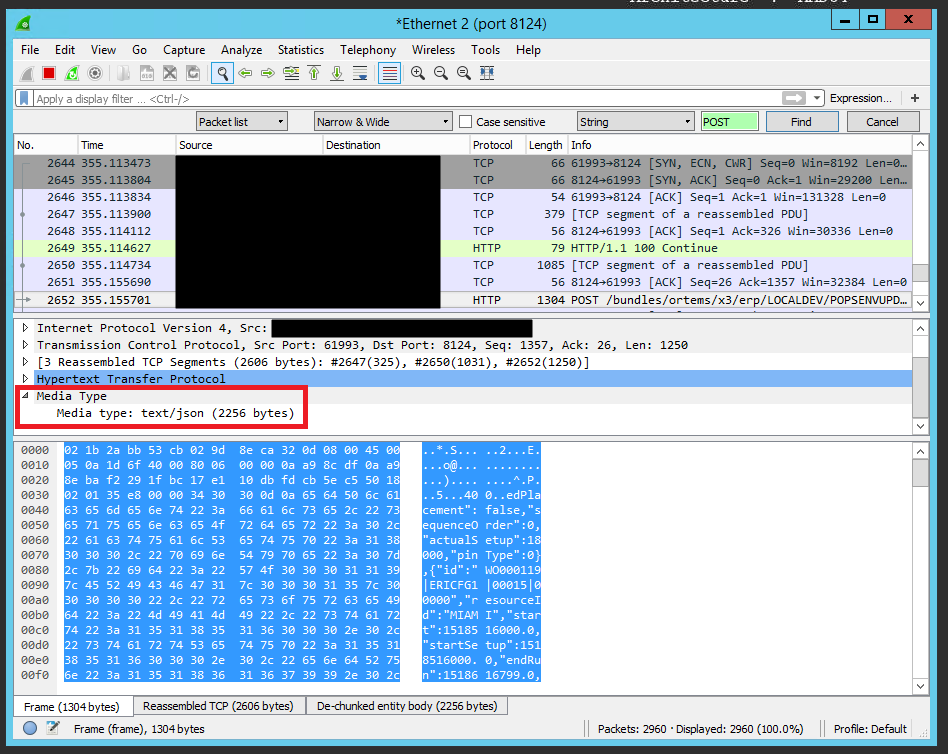This screenshot has height=754, width=948.
Task: Click the display filter input field
Action: coord(405,98)
